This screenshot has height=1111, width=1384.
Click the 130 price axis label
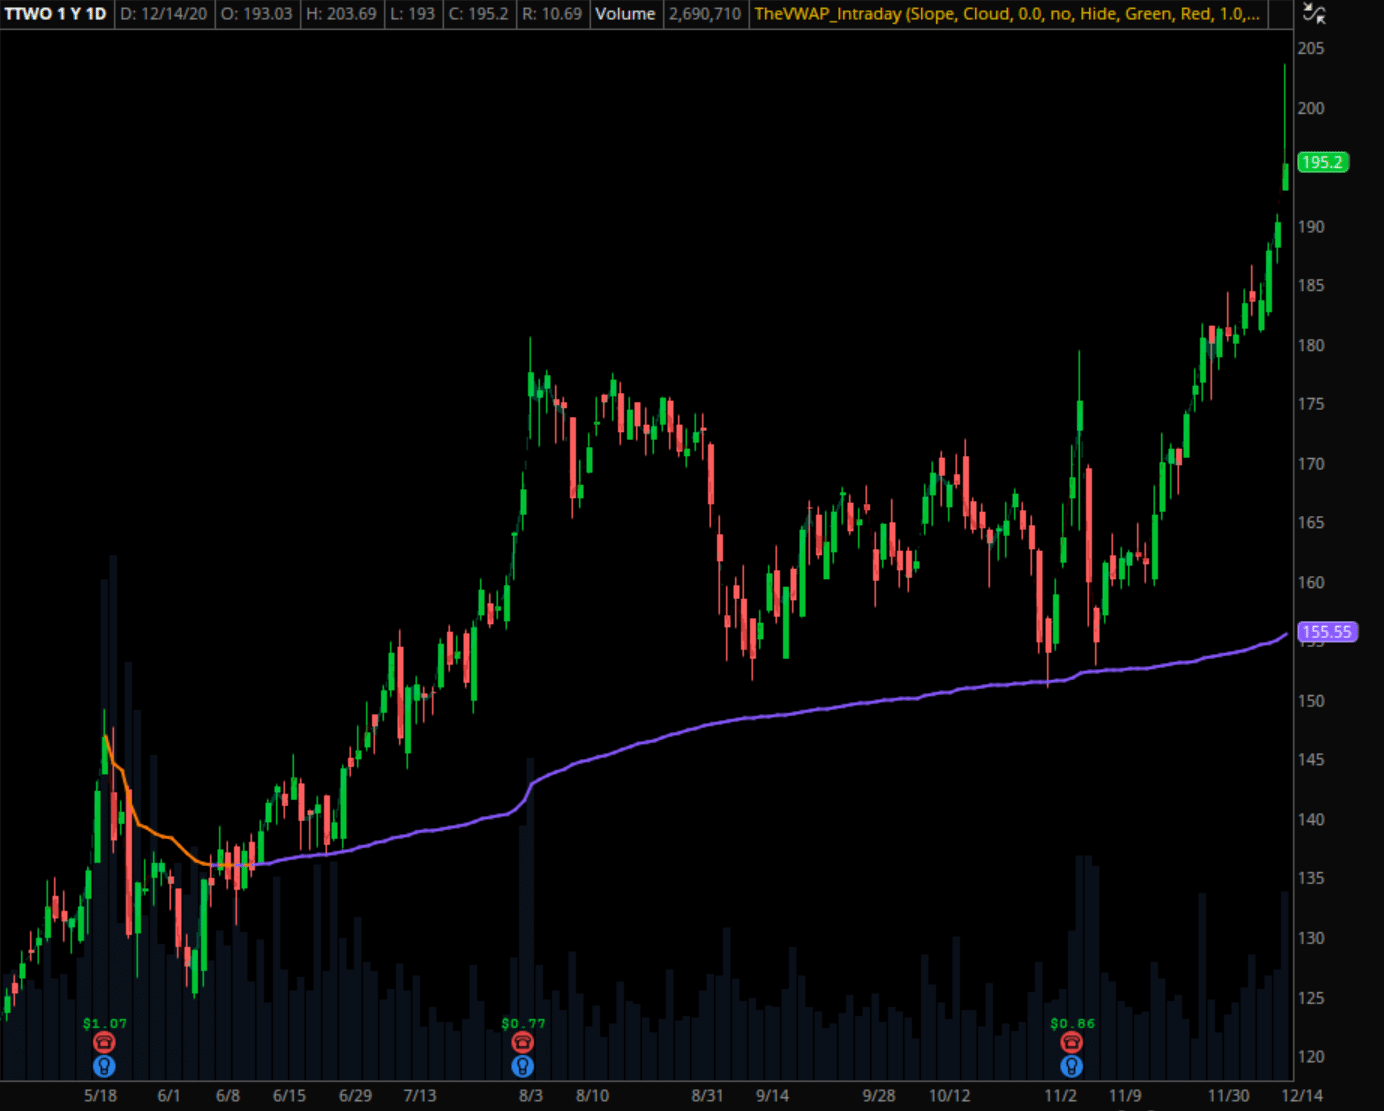(1310, 938)
